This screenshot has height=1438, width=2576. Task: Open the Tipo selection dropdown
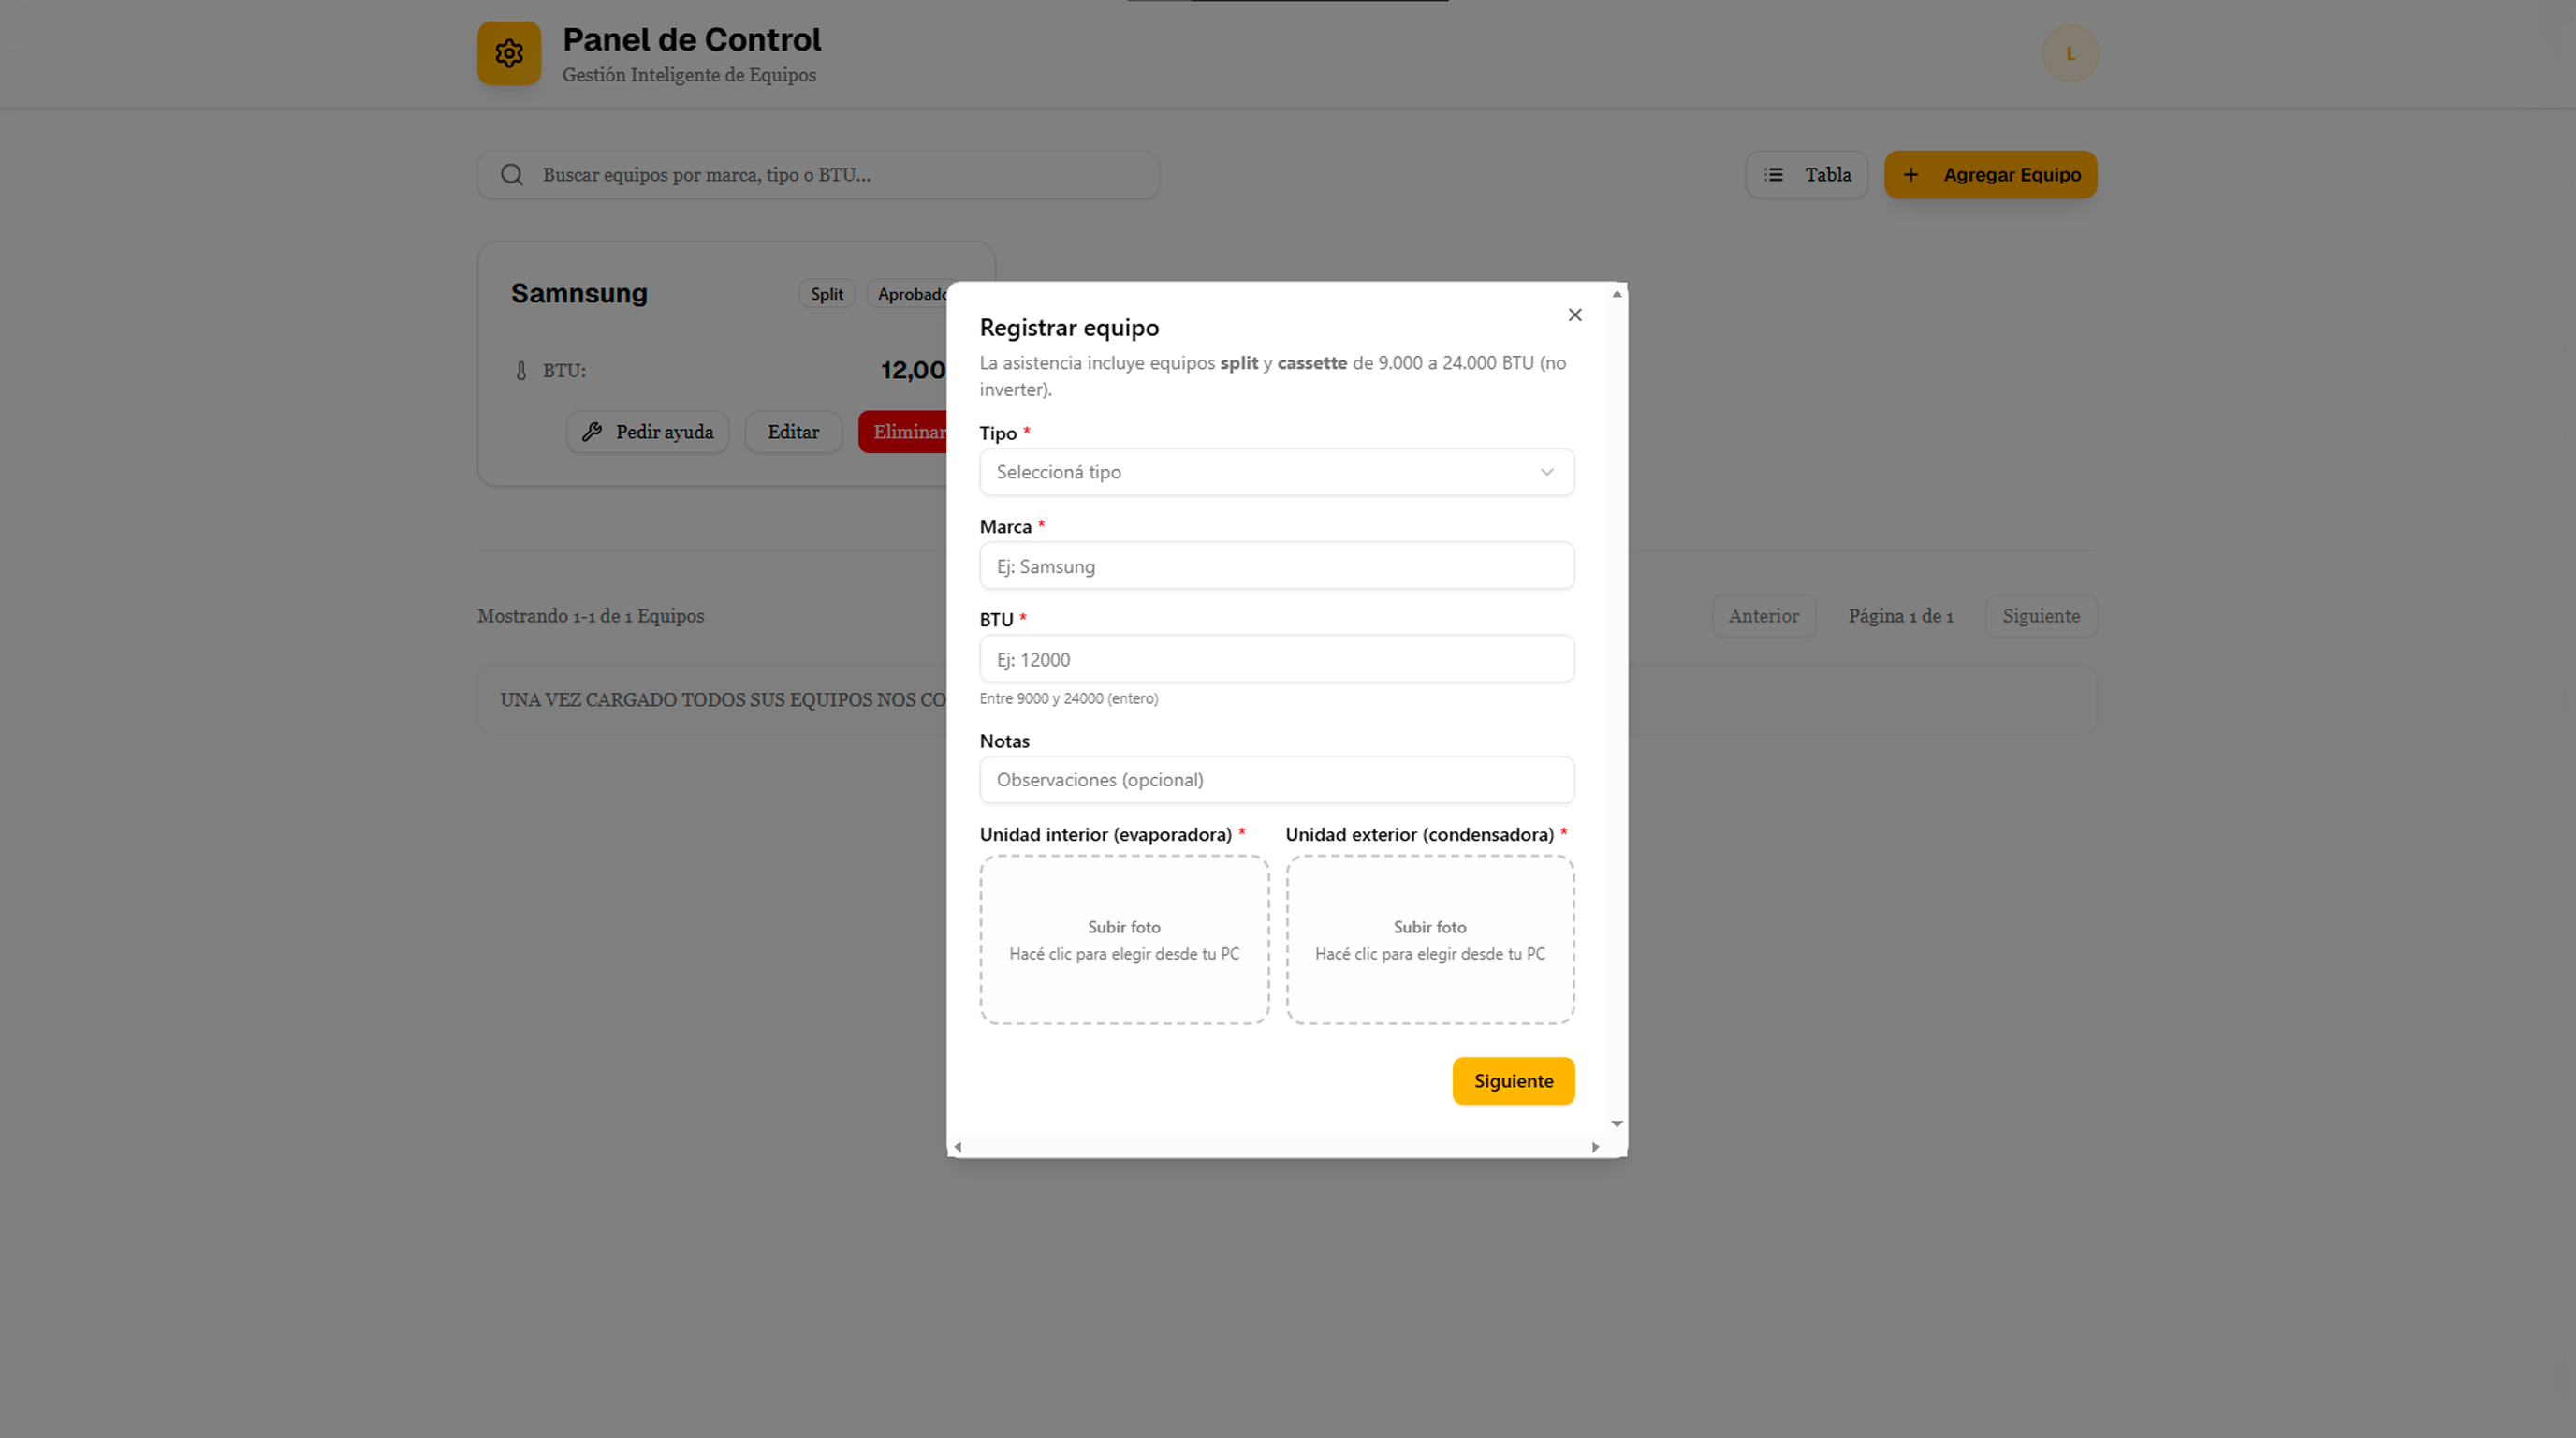tap(1277, 472)
